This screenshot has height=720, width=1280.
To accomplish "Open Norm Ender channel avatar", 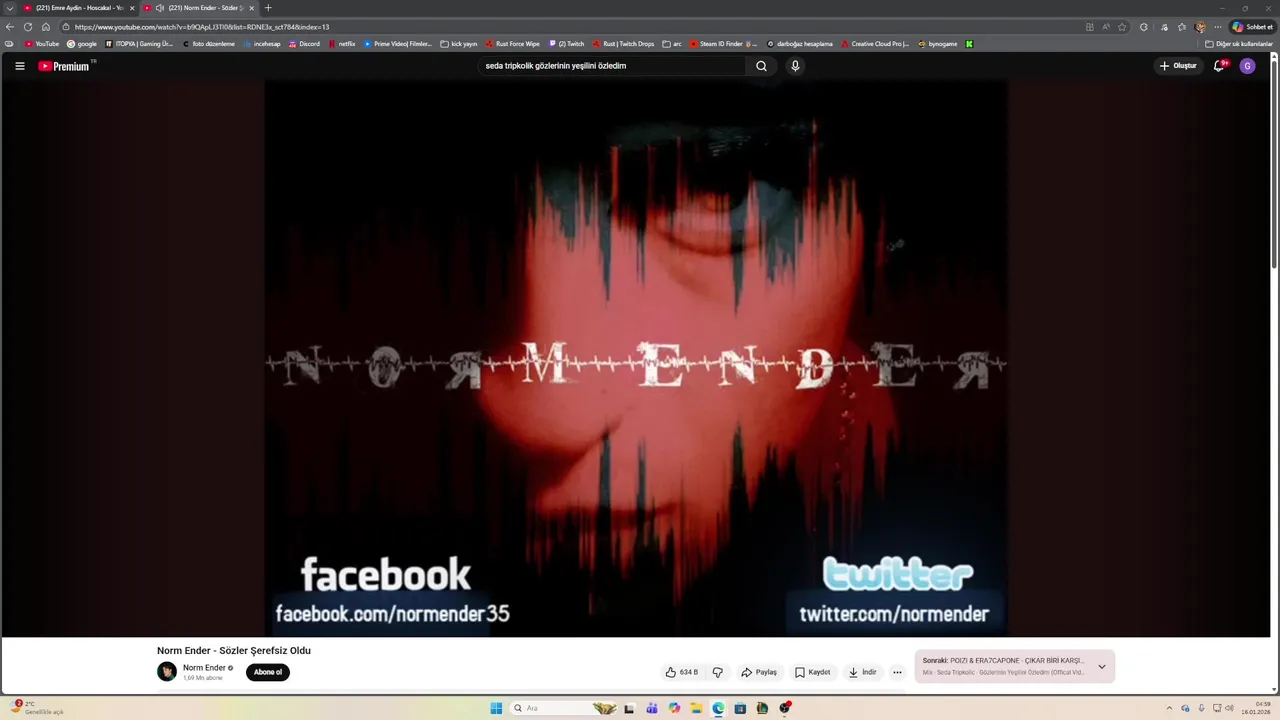I will [x=167, y=672].
